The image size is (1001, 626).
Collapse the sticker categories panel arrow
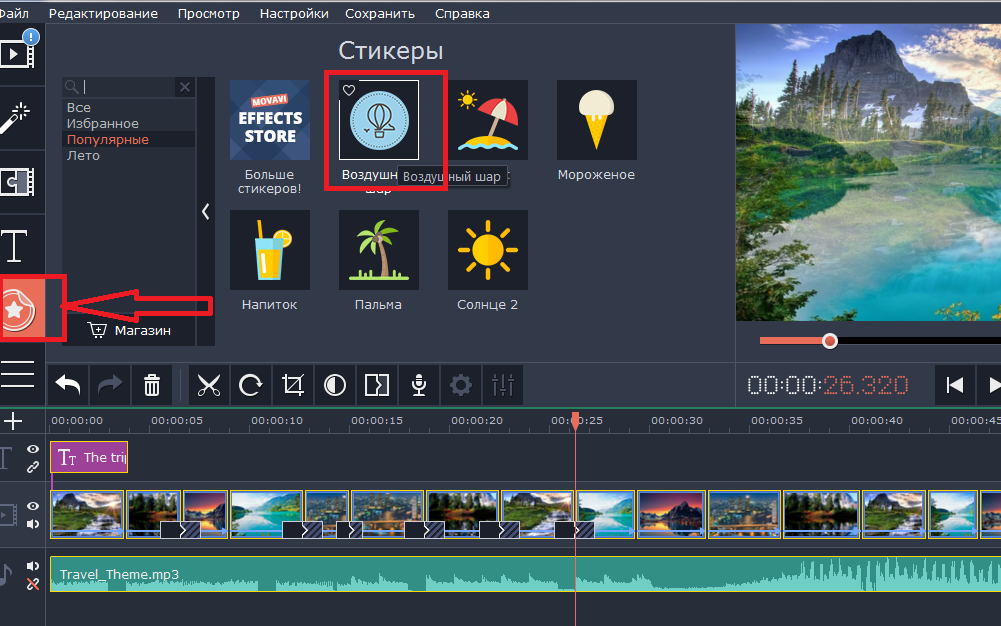pyautogui.click(x=205, y=211)
